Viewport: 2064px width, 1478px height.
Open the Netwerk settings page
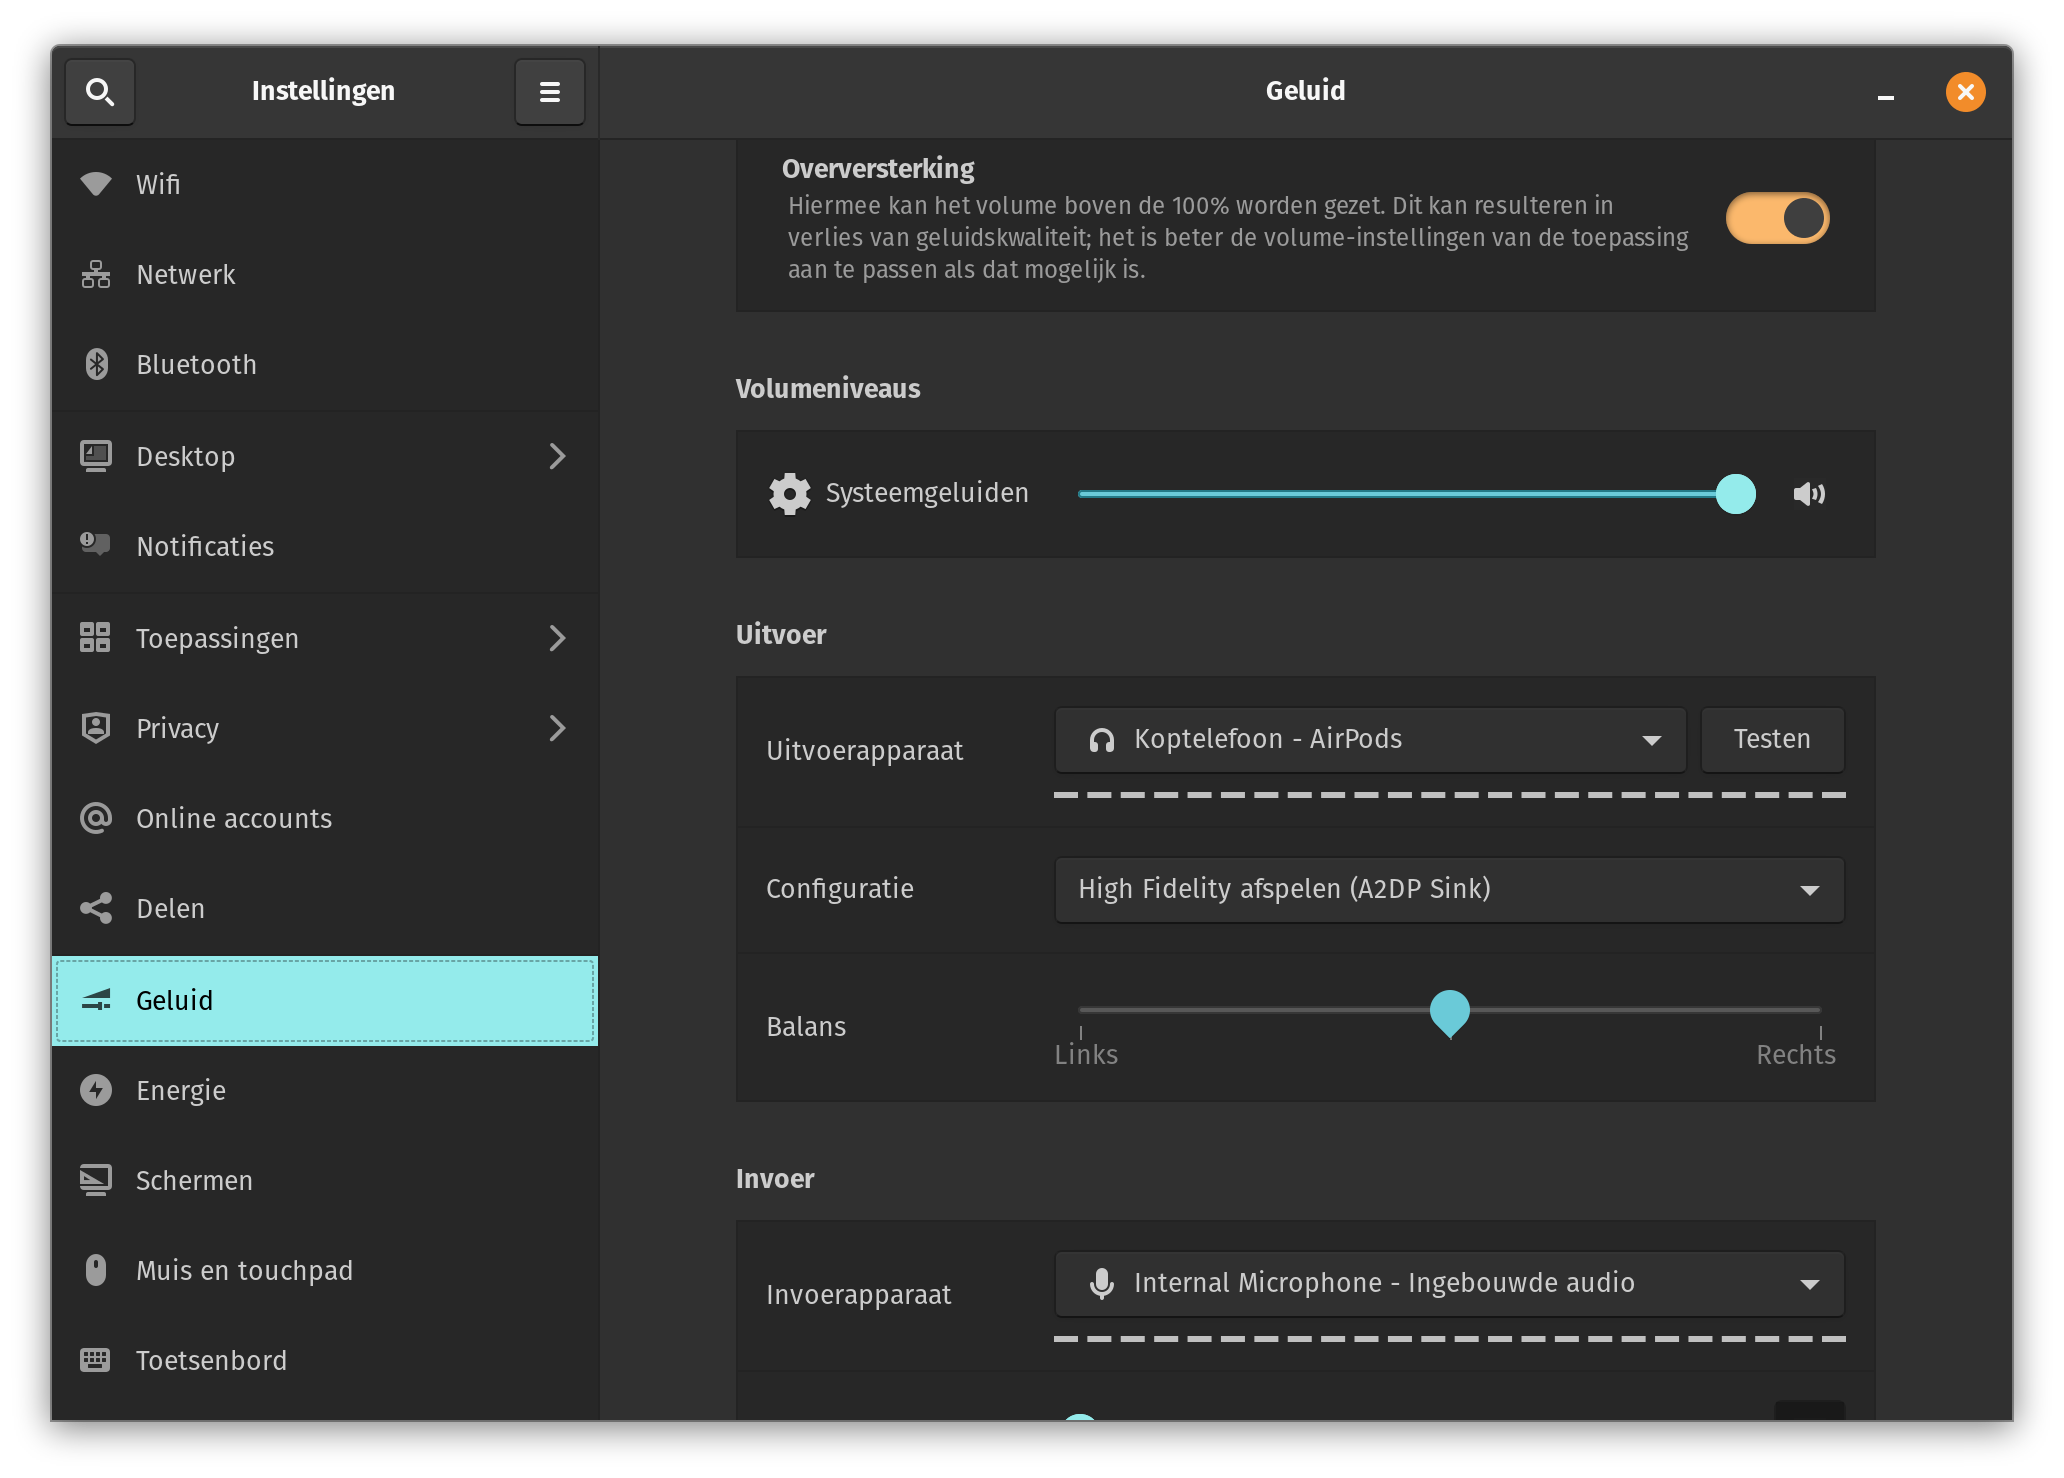[186, 274]
